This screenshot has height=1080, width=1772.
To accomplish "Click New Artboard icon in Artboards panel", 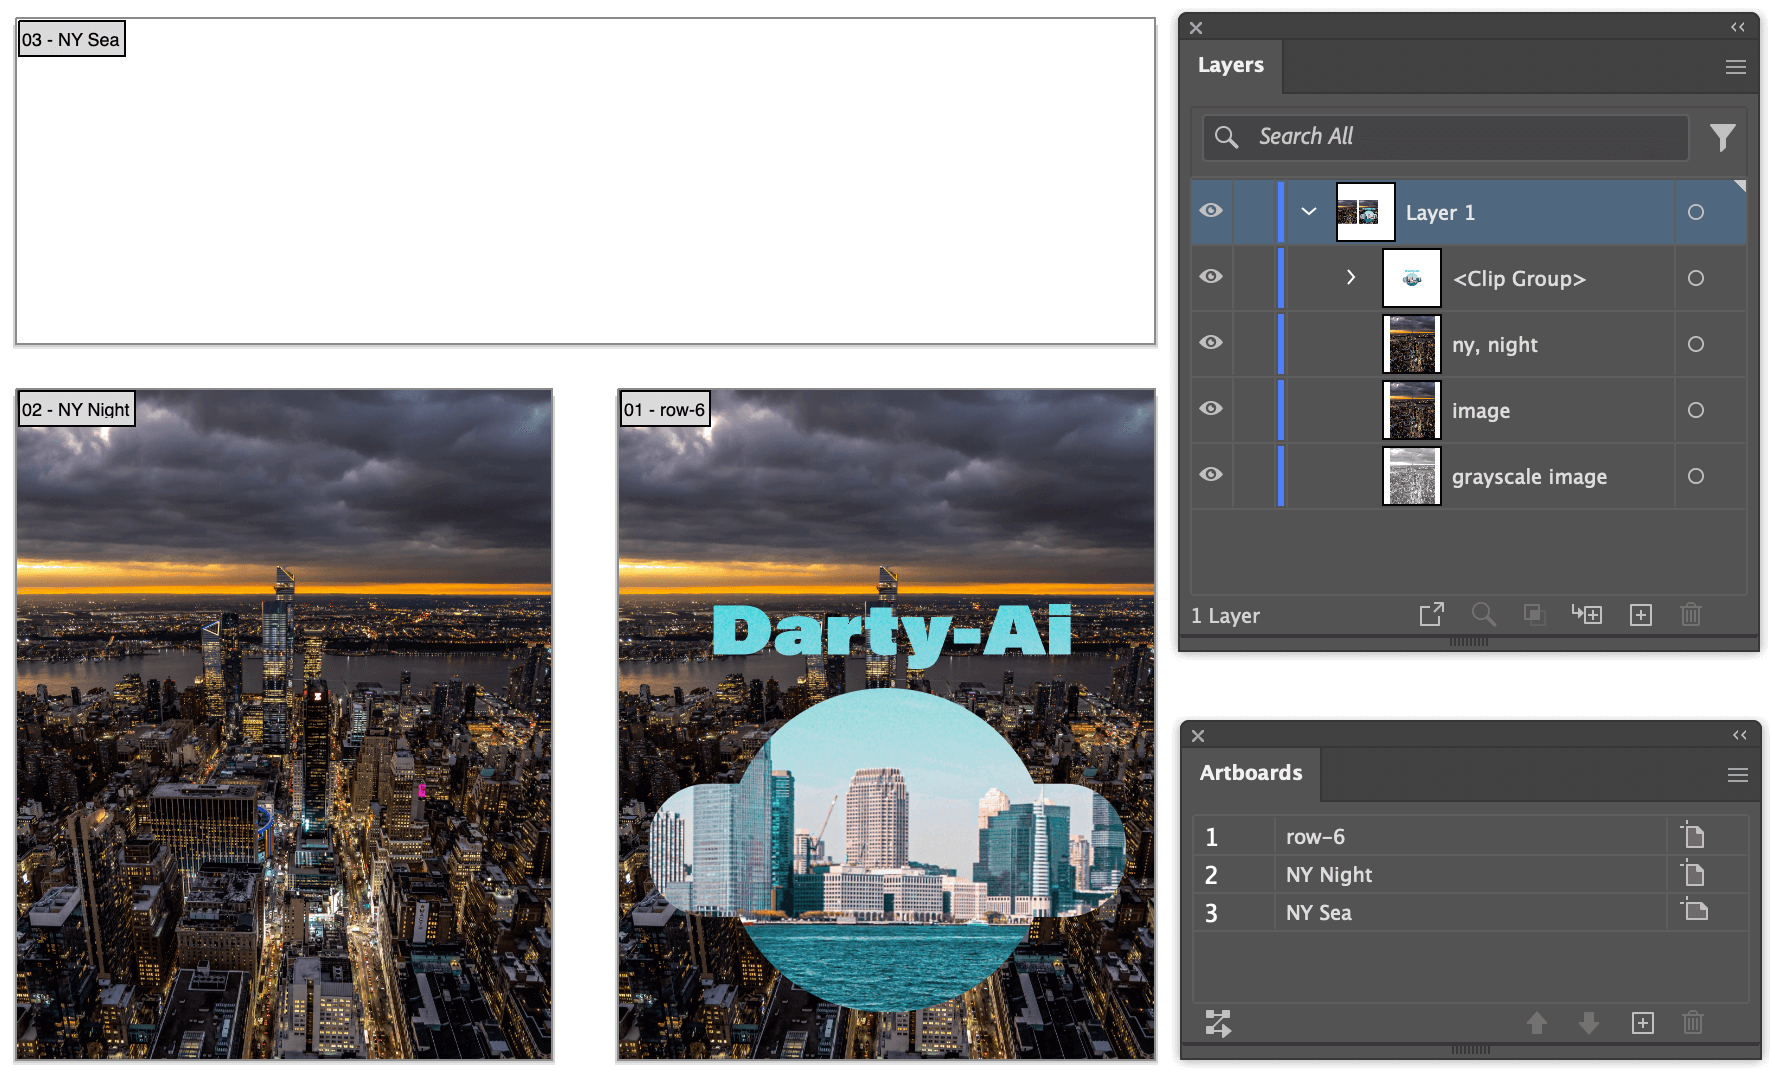I will point(1642,1022).
